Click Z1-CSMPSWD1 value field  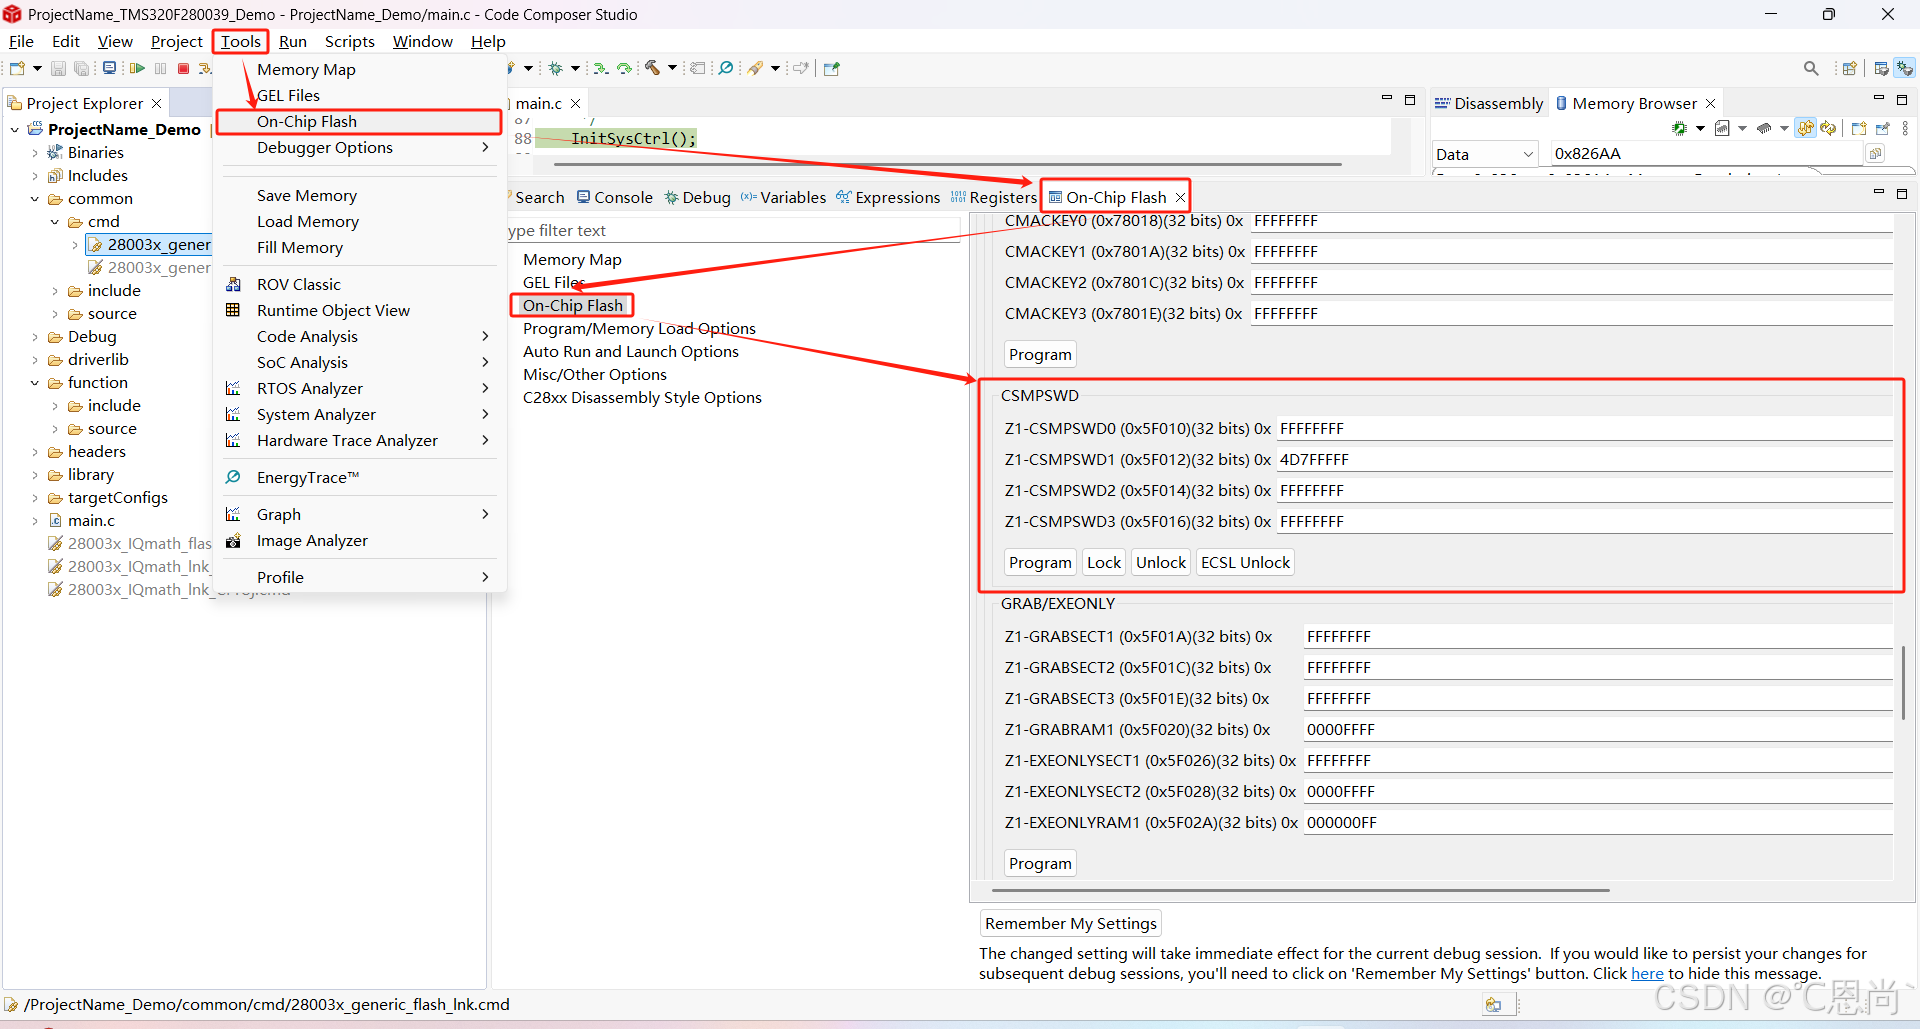(1584, 459)
